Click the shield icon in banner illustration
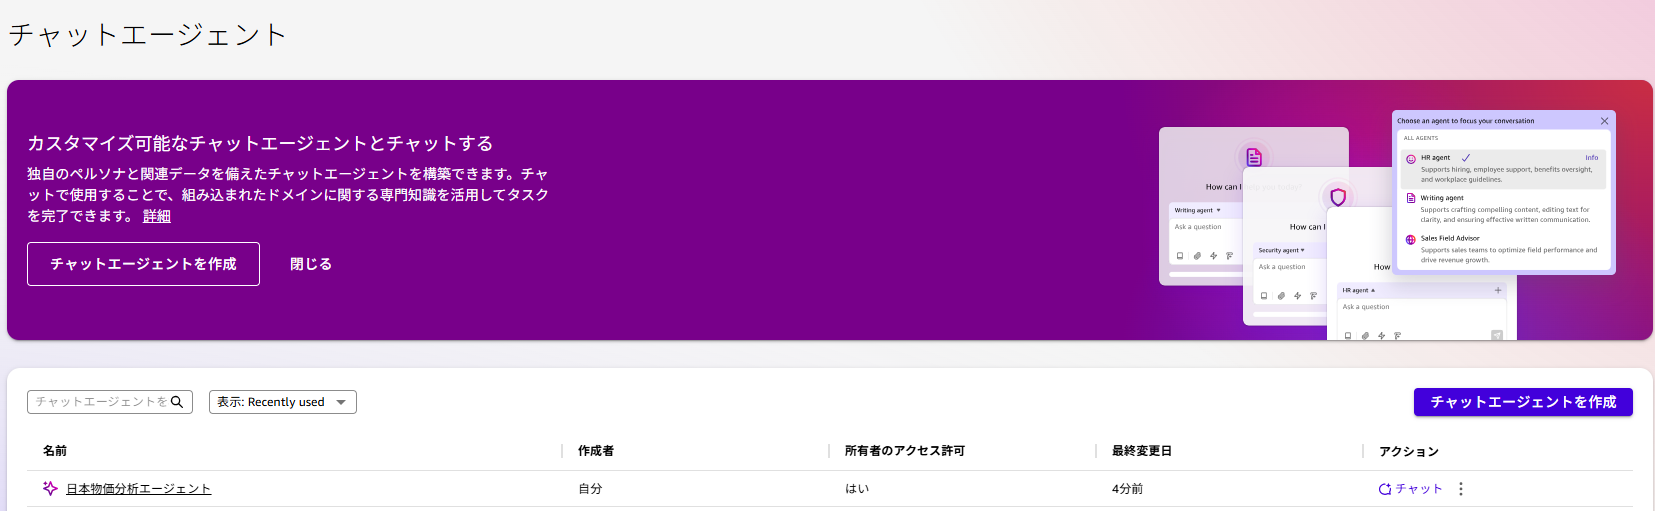Image resolution: width=1655 pixels, height=511 pixels. pos(1338,197)
